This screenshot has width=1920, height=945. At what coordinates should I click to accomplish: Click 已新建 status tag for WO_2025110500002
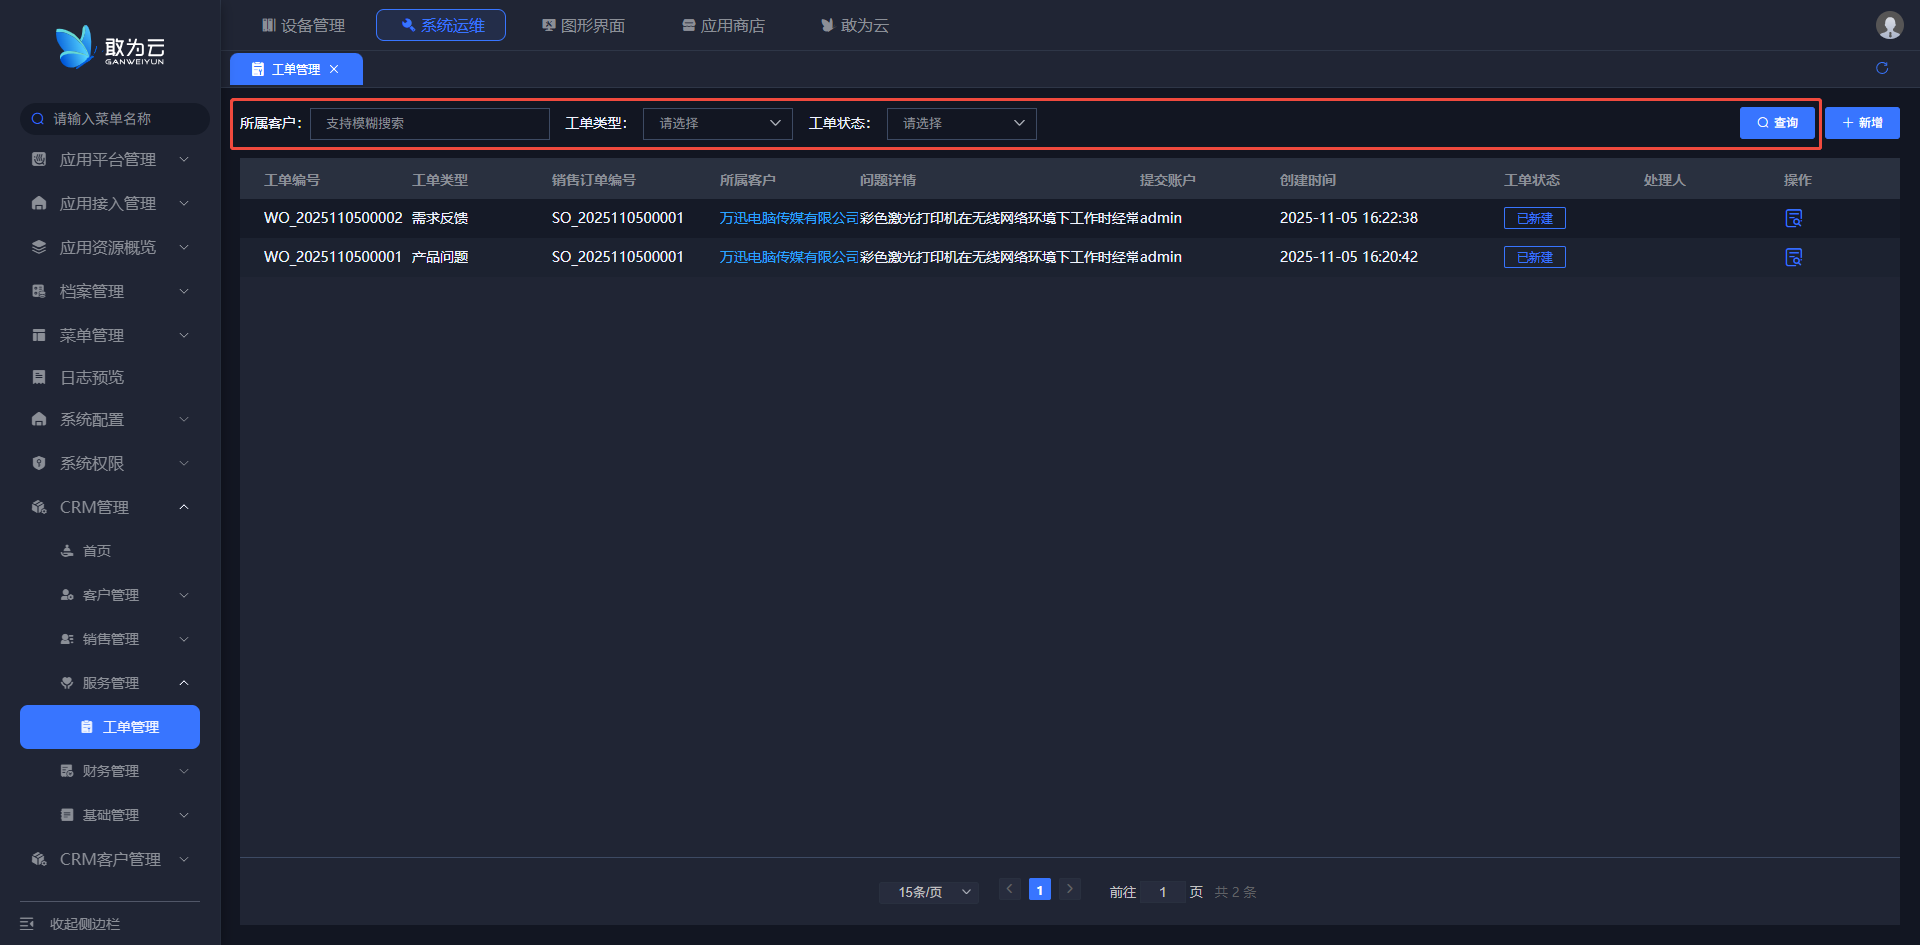click(1535, 218)
